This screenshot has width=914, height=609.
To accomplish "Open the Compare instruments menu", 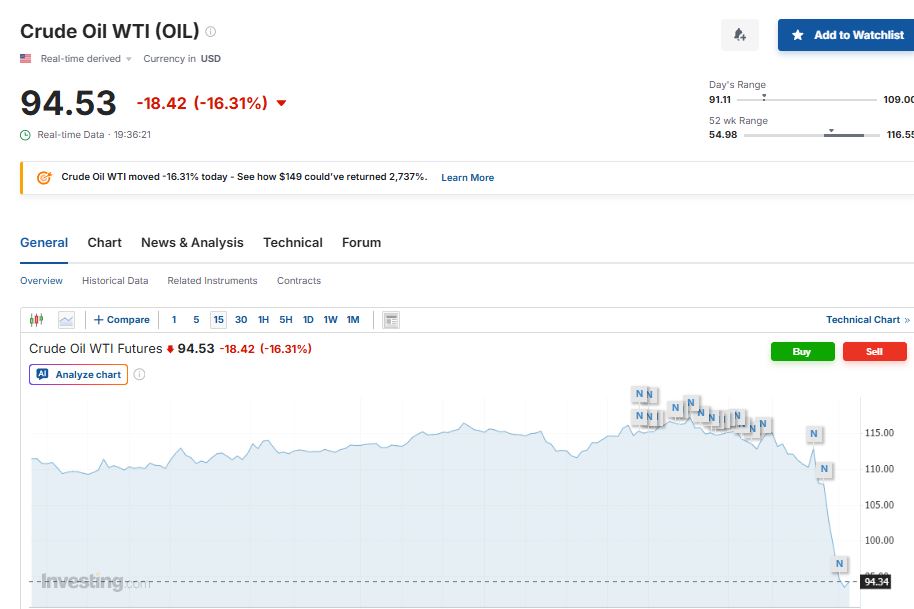I will point(122,320).
